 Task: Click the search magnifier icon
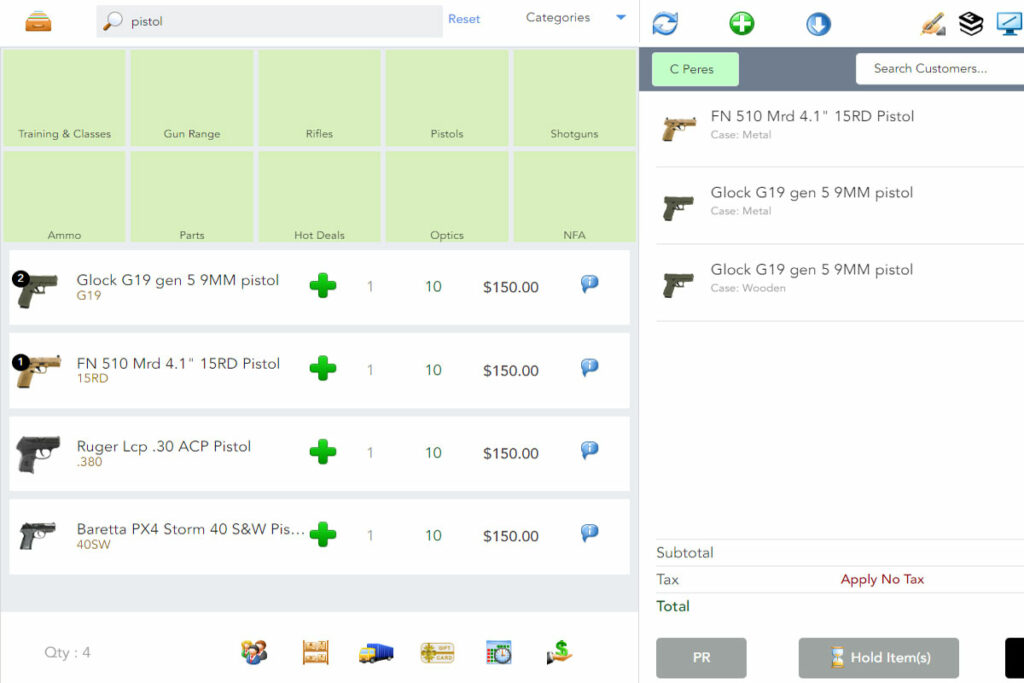112,21
